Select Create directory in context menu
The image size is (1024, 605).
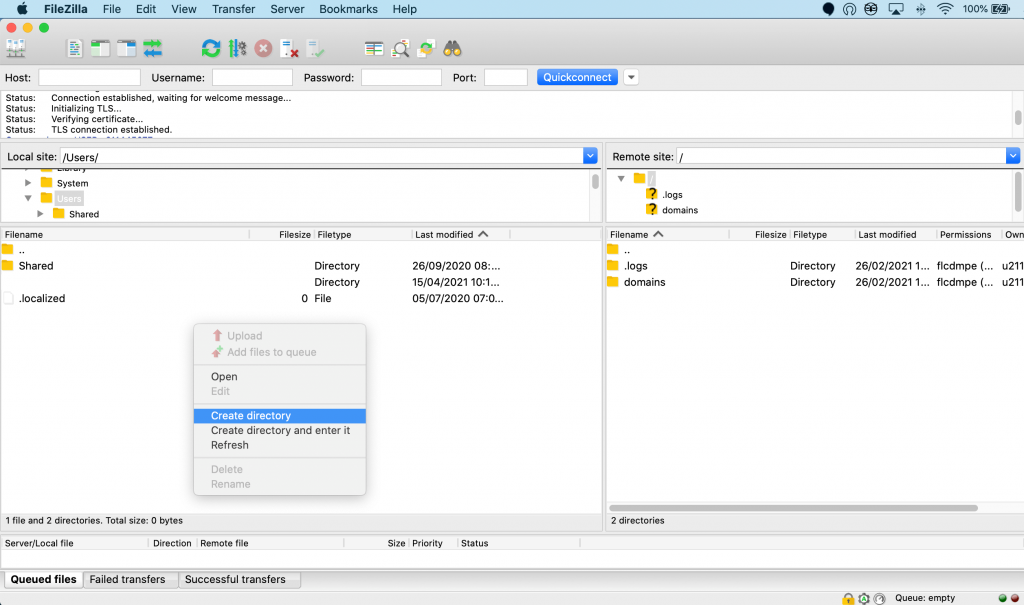[251, 416]
